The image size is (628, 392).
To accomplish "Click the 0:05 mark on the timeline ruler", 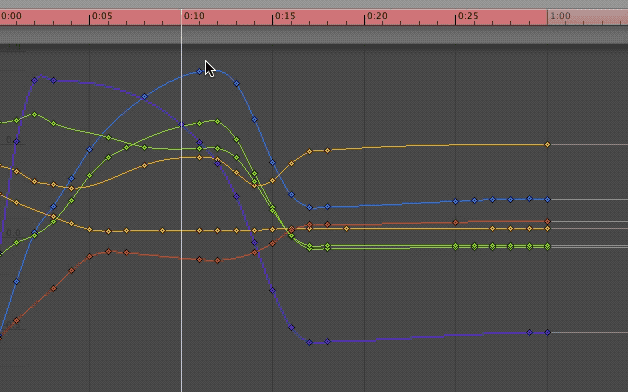I will (102, 16).
